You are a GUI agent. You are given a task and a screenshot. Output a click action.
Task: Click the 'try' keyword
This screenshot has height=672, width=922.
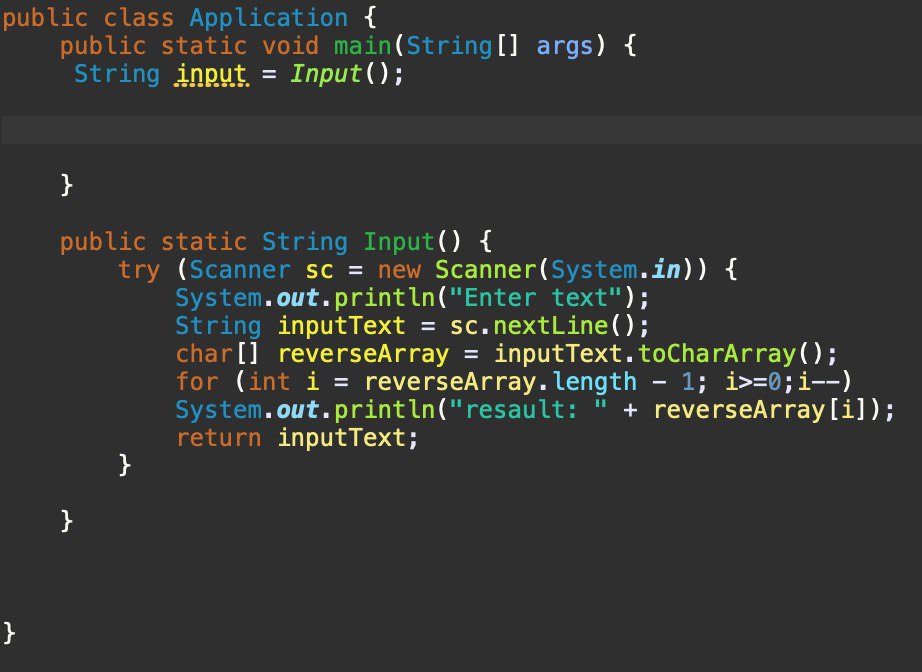[x=139, y=271]
